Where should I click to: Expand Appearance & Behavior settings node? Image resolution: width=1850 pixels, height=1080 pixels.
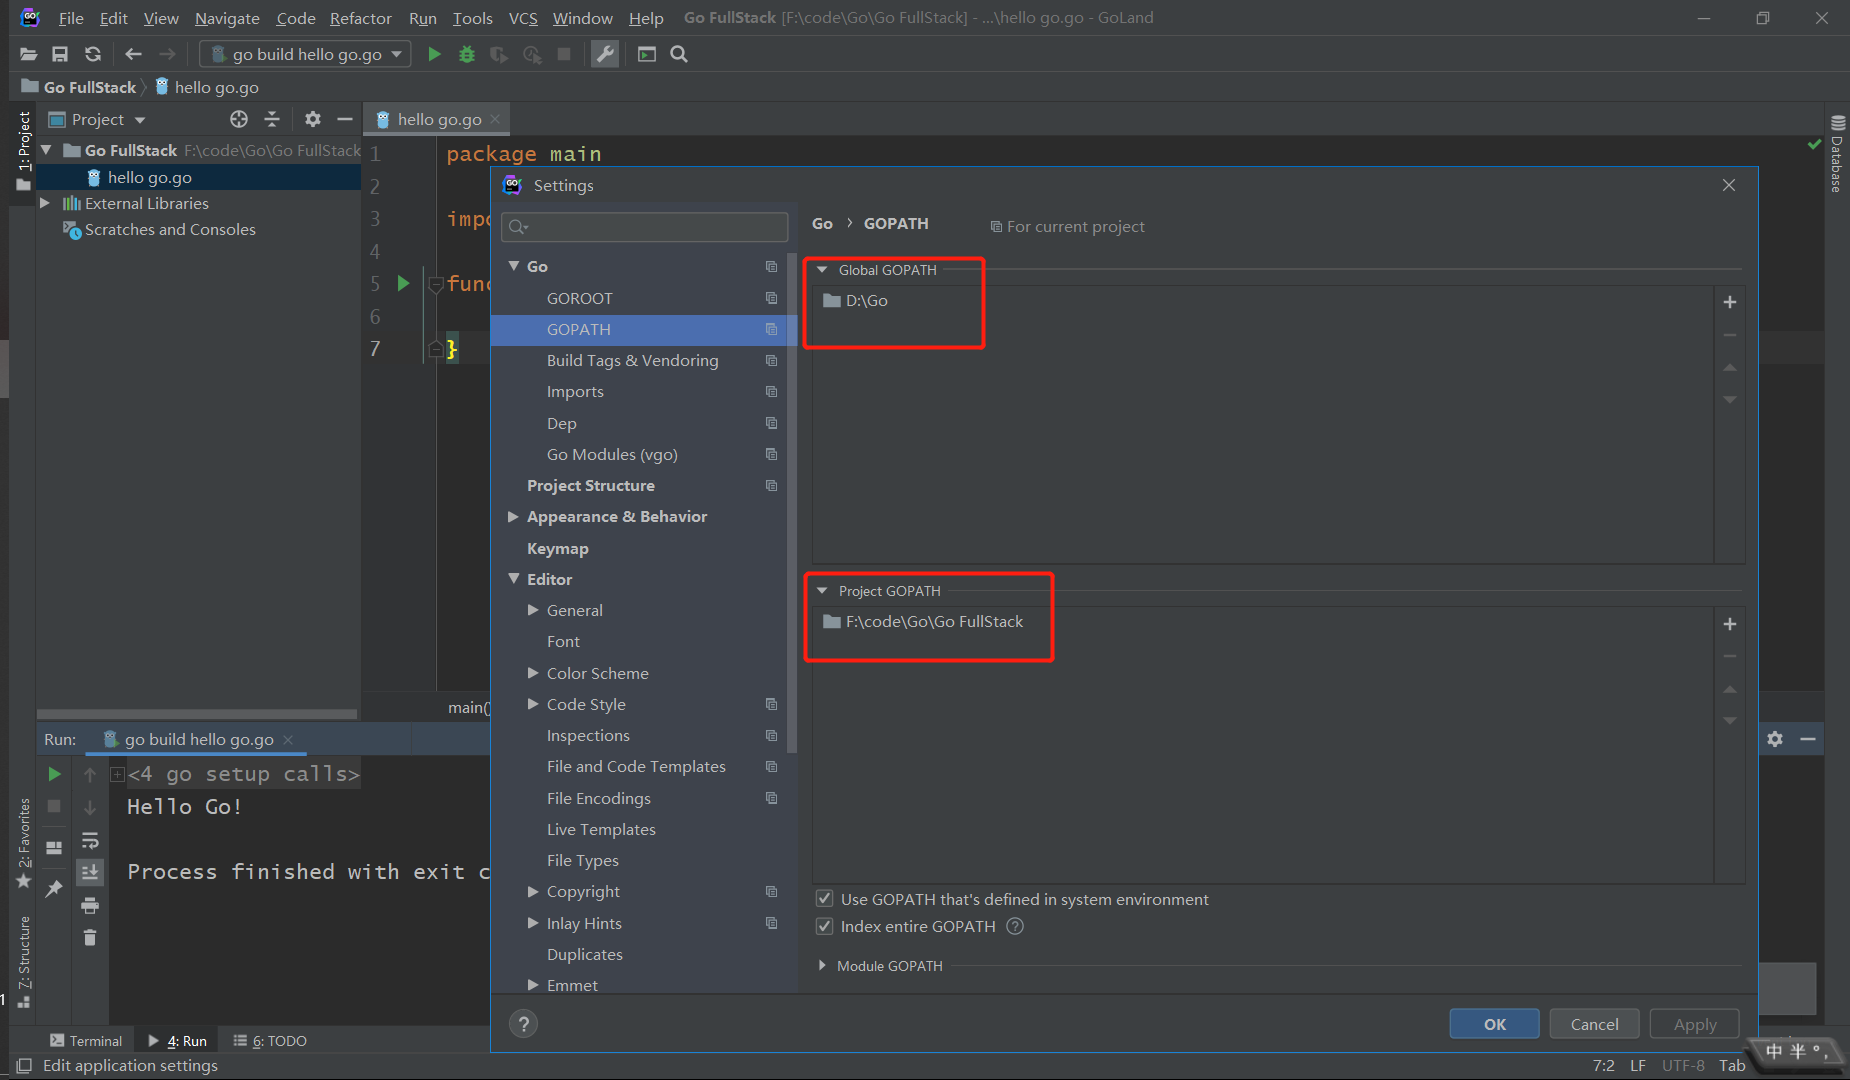point(514,517)
